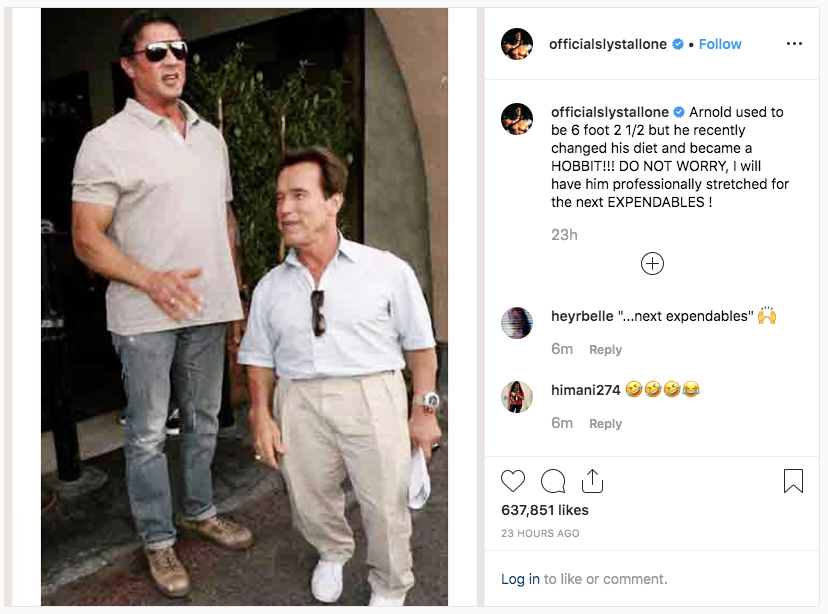Click heyrbelle username link
828x614 pixels.
(583, 316)
